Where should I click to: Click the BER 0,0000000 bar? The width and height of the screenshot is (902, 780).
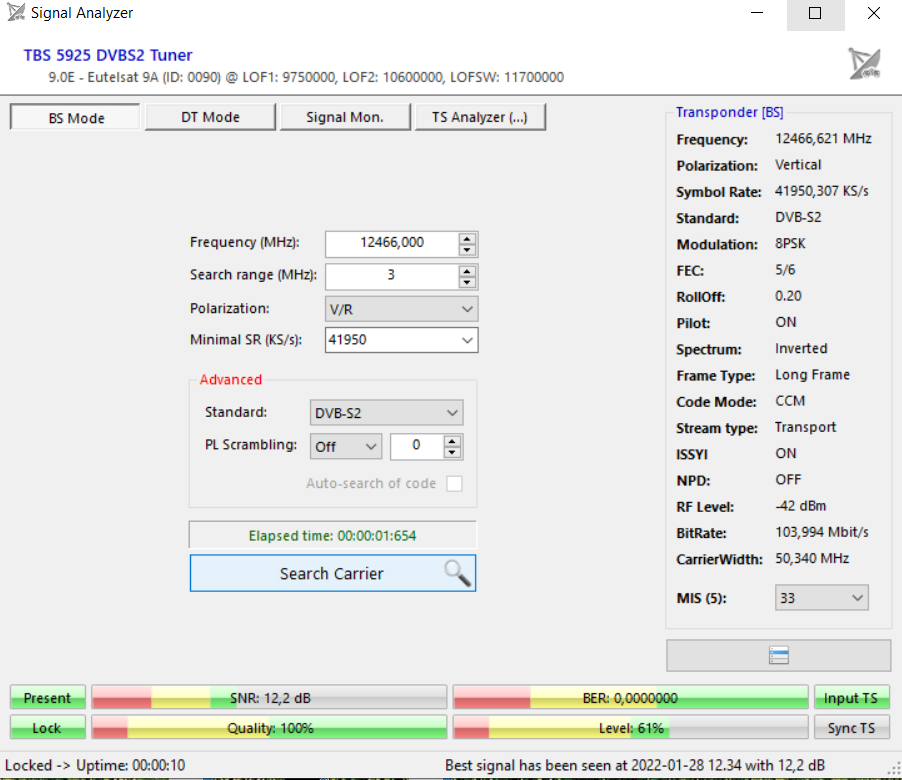(x=630, y=698)
